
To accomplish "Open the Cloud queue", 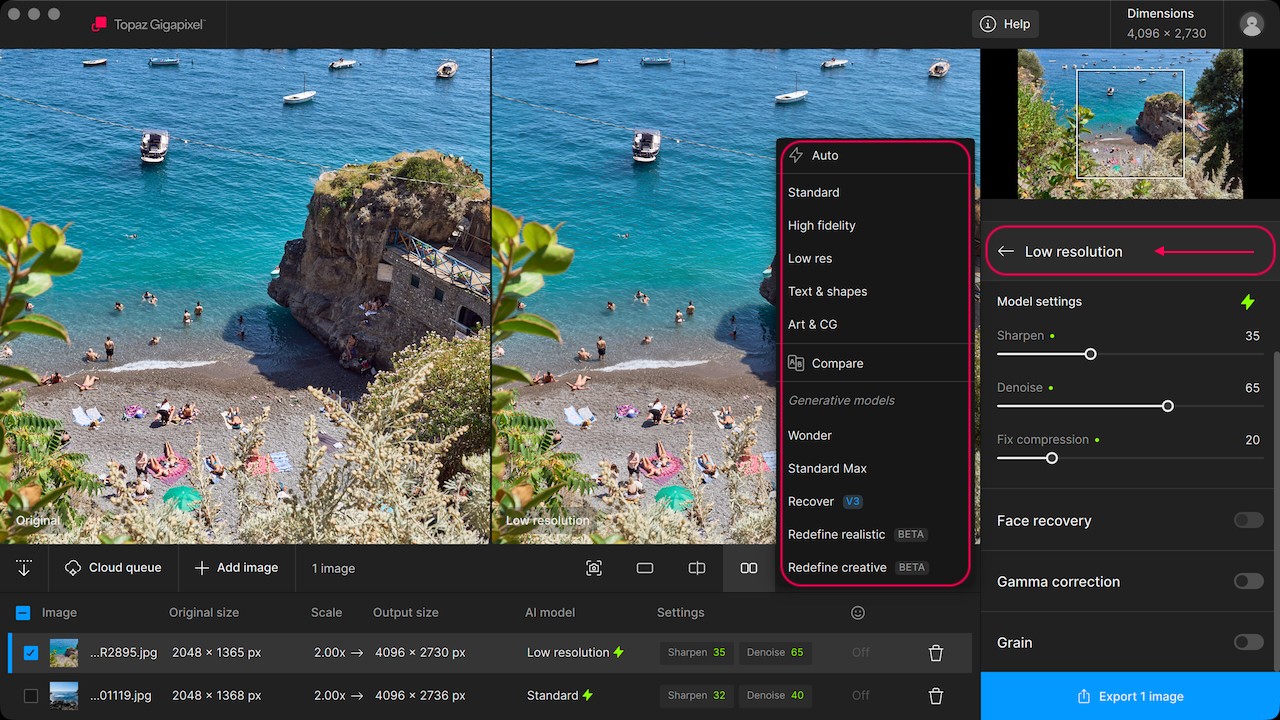I will point(113,568).
